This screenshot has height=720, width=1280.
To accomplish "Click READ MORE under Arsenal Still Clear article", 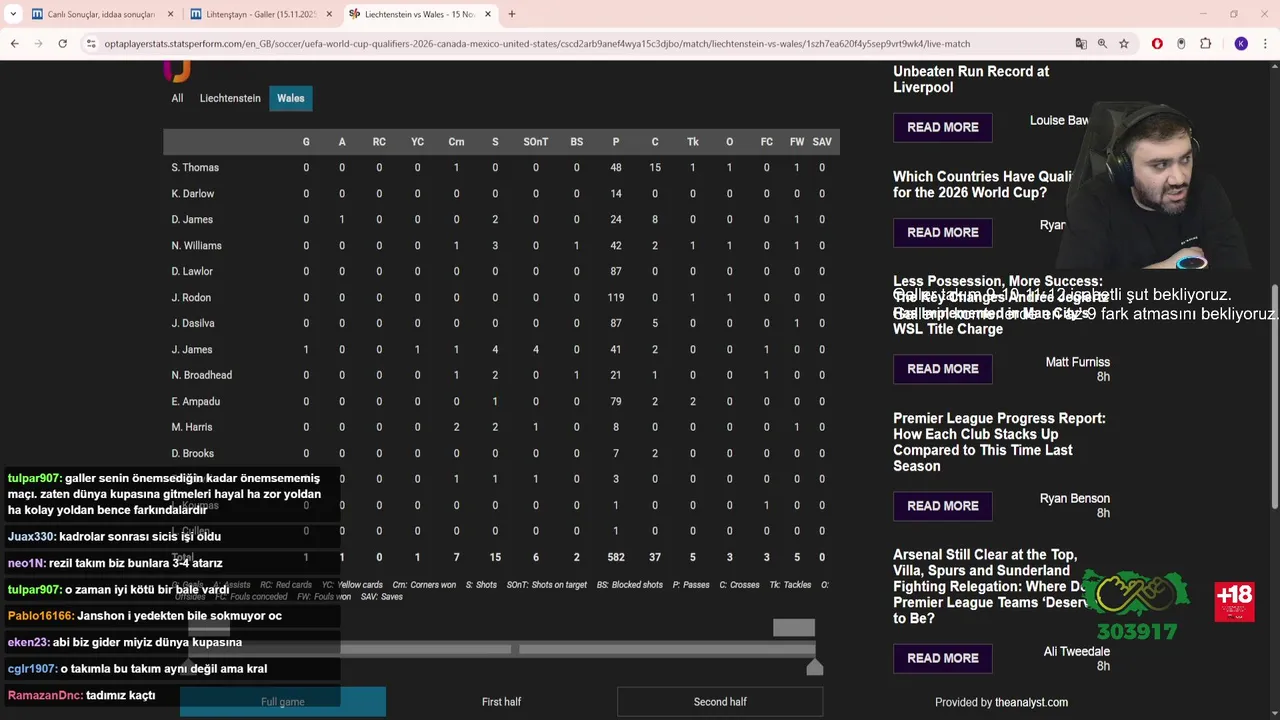I will 943,658.
